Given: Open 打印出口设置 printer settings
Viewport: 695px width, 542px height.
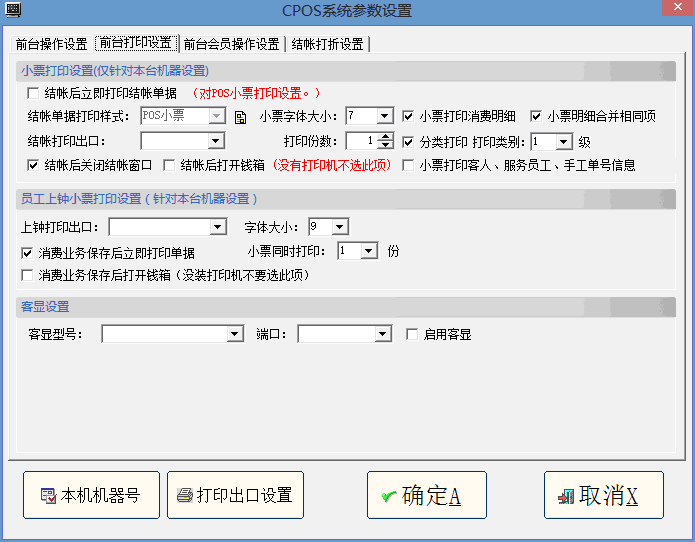Looking at the screenshot, I should click(x=235, y=495).
